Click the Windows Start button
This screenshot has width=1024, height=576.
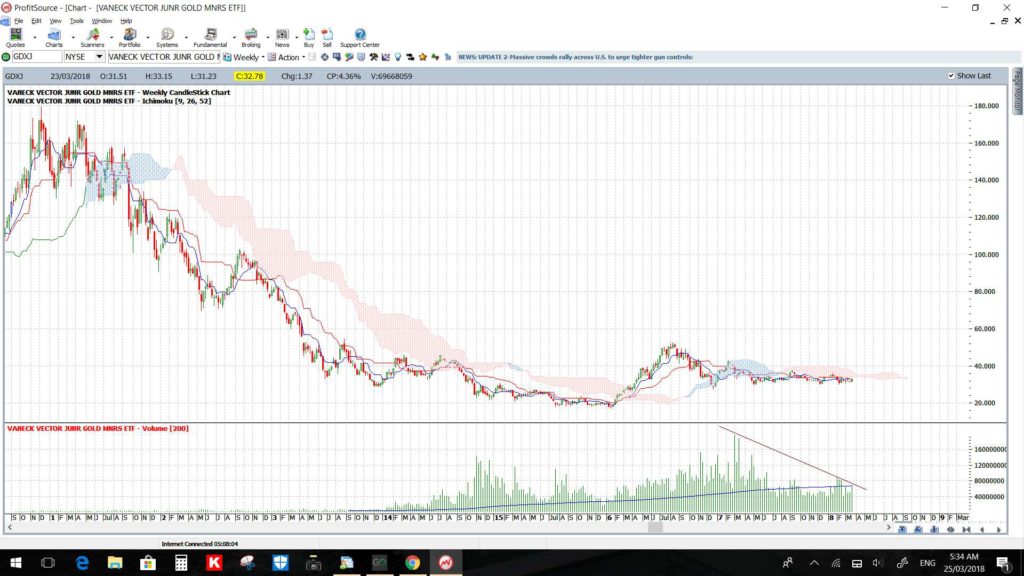point(15,562)
